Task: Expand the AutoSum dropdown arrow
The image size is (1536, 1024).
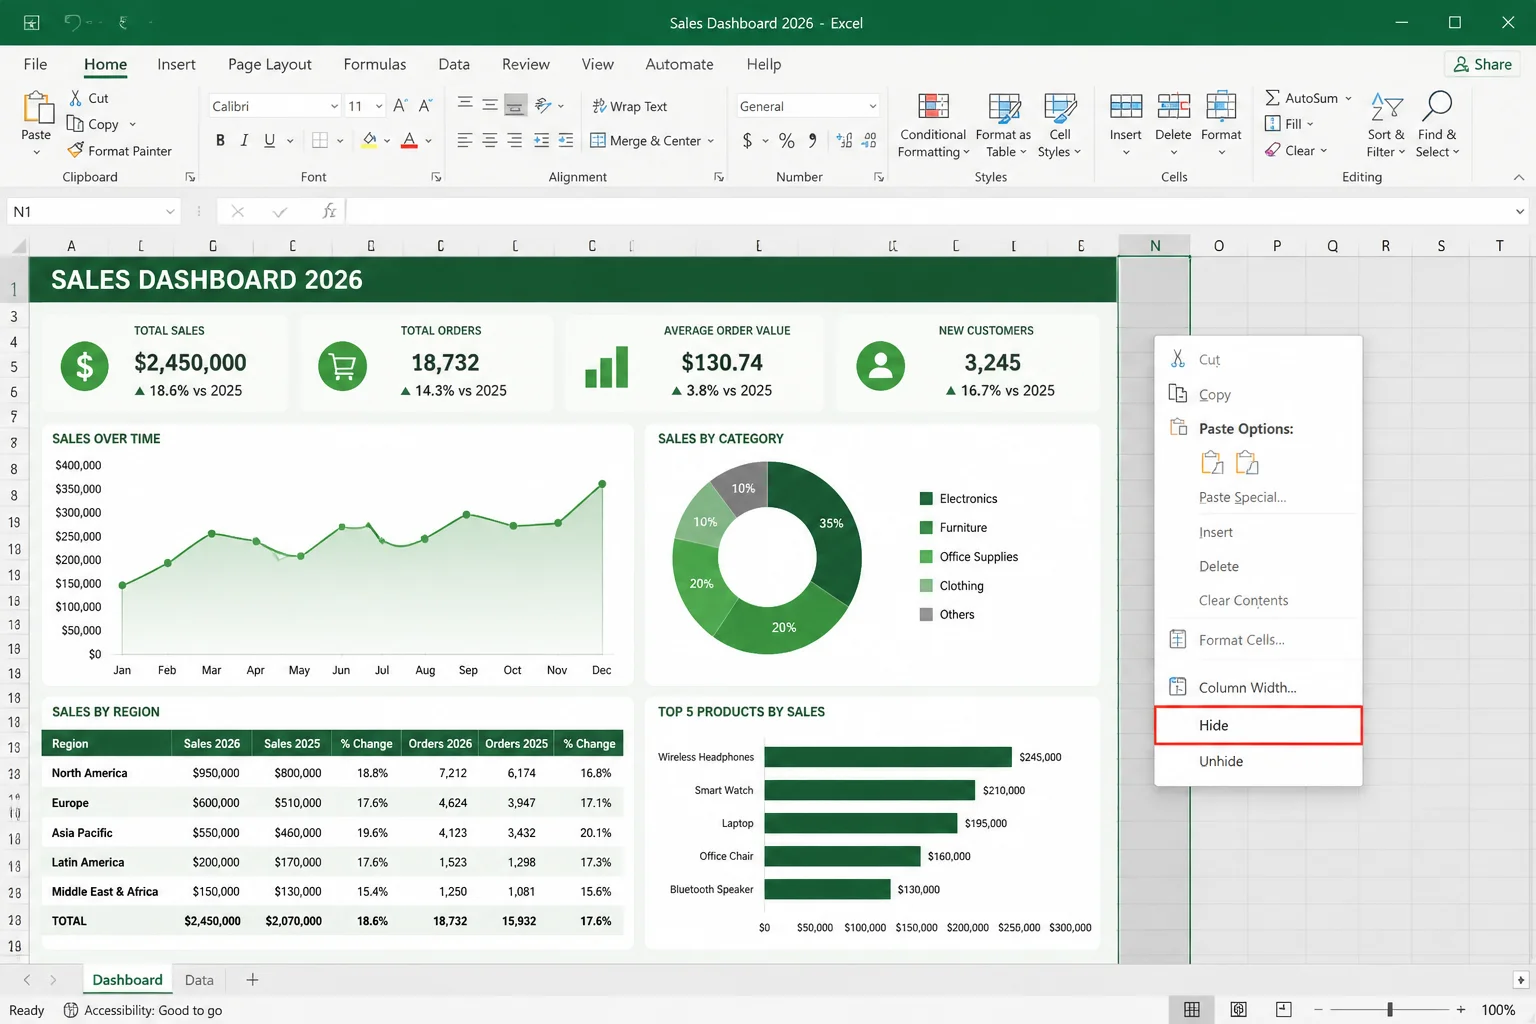Action: pyautogui.click(x=1348, y=98)
